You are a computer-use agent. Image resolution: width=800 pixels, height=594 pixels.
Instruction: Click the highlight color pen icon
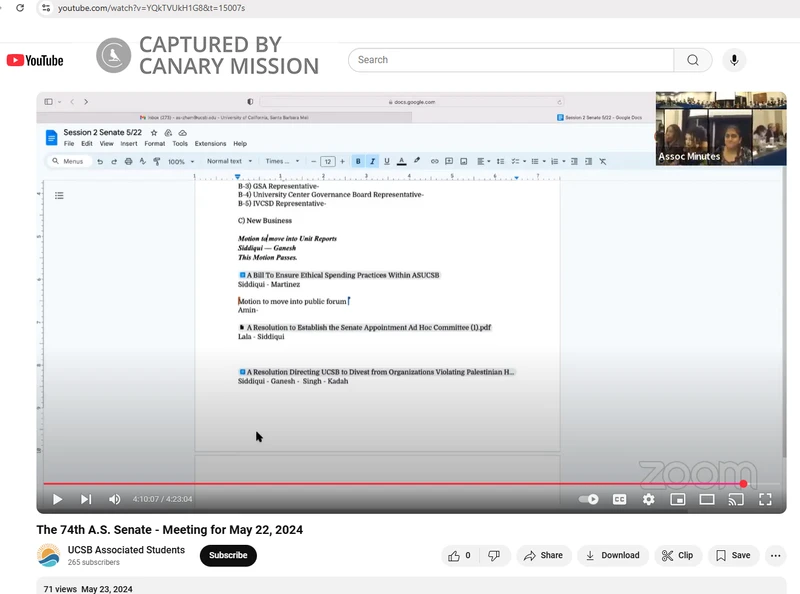point(417,161)
